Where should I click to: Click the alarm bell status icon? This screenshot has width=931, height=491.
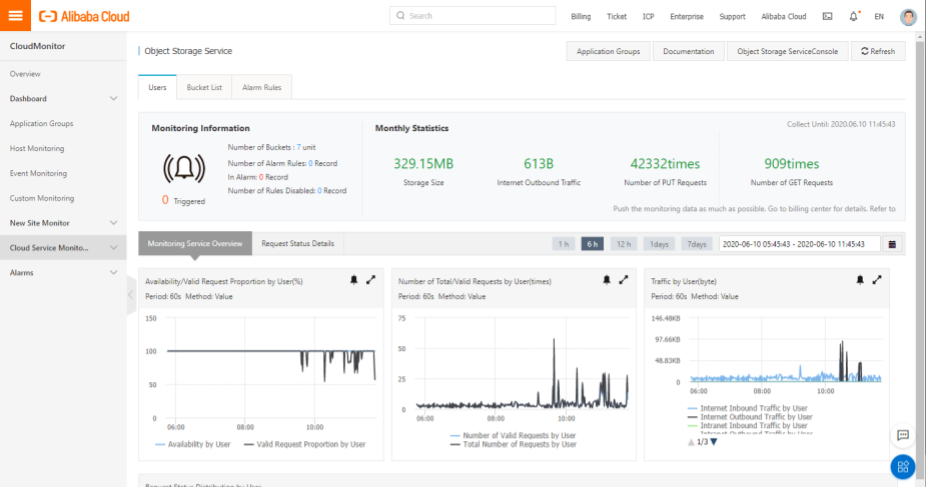point(184,168)
